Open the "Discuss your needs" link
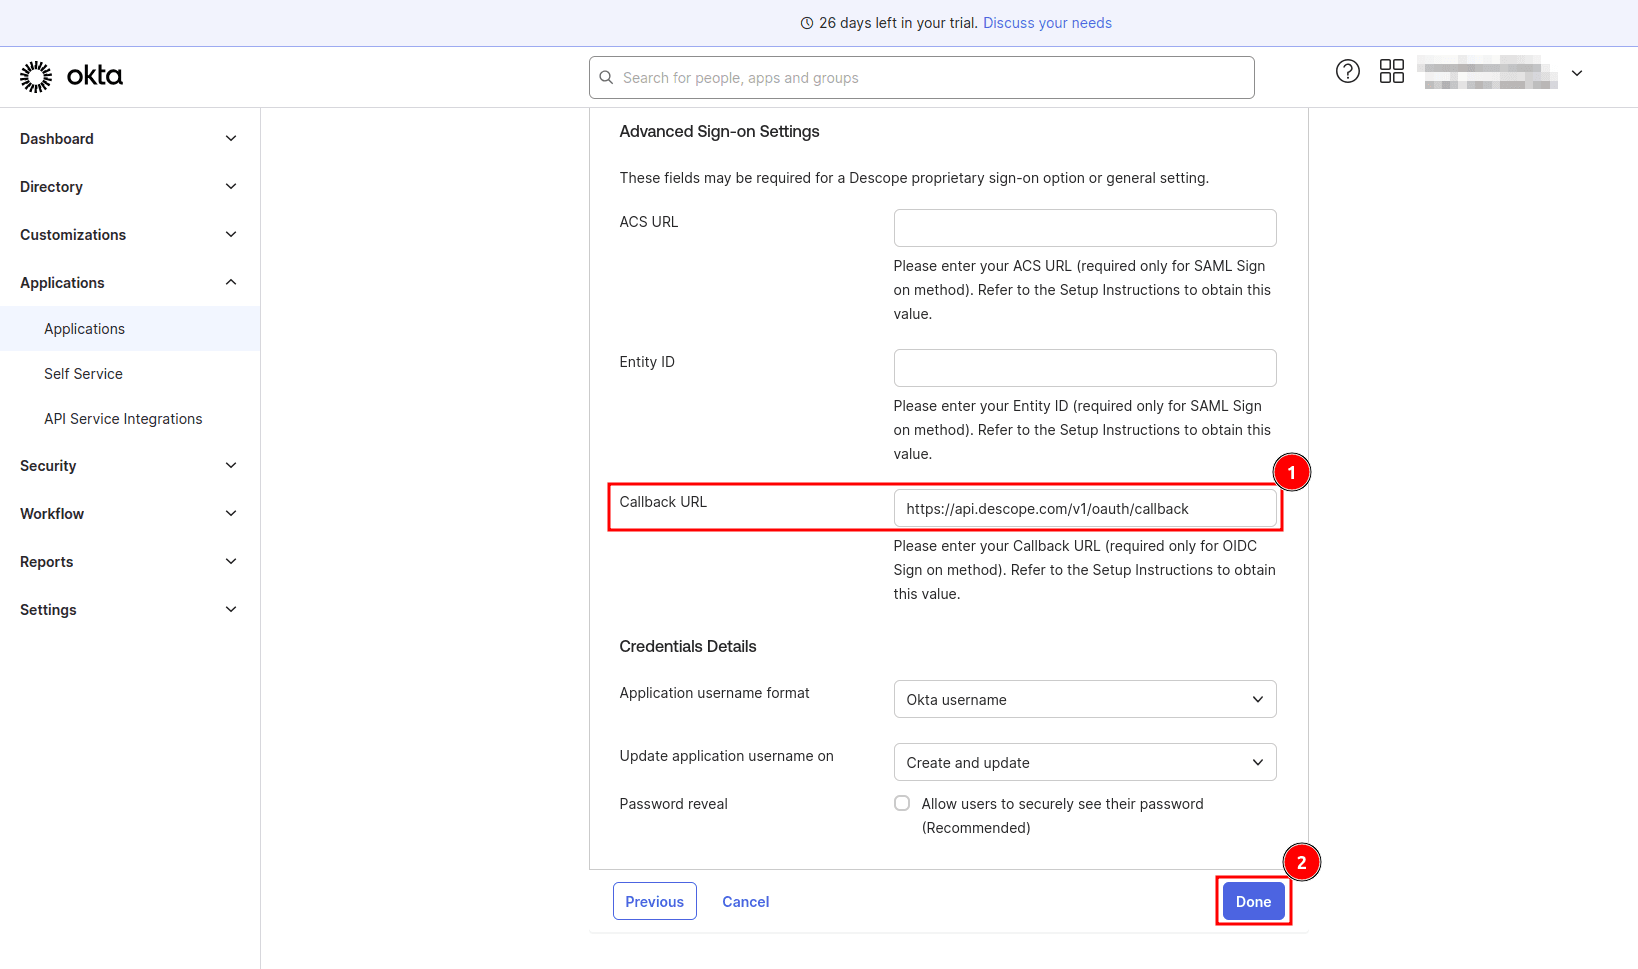The image size is (1638, 969). [x=1047, y=22]
